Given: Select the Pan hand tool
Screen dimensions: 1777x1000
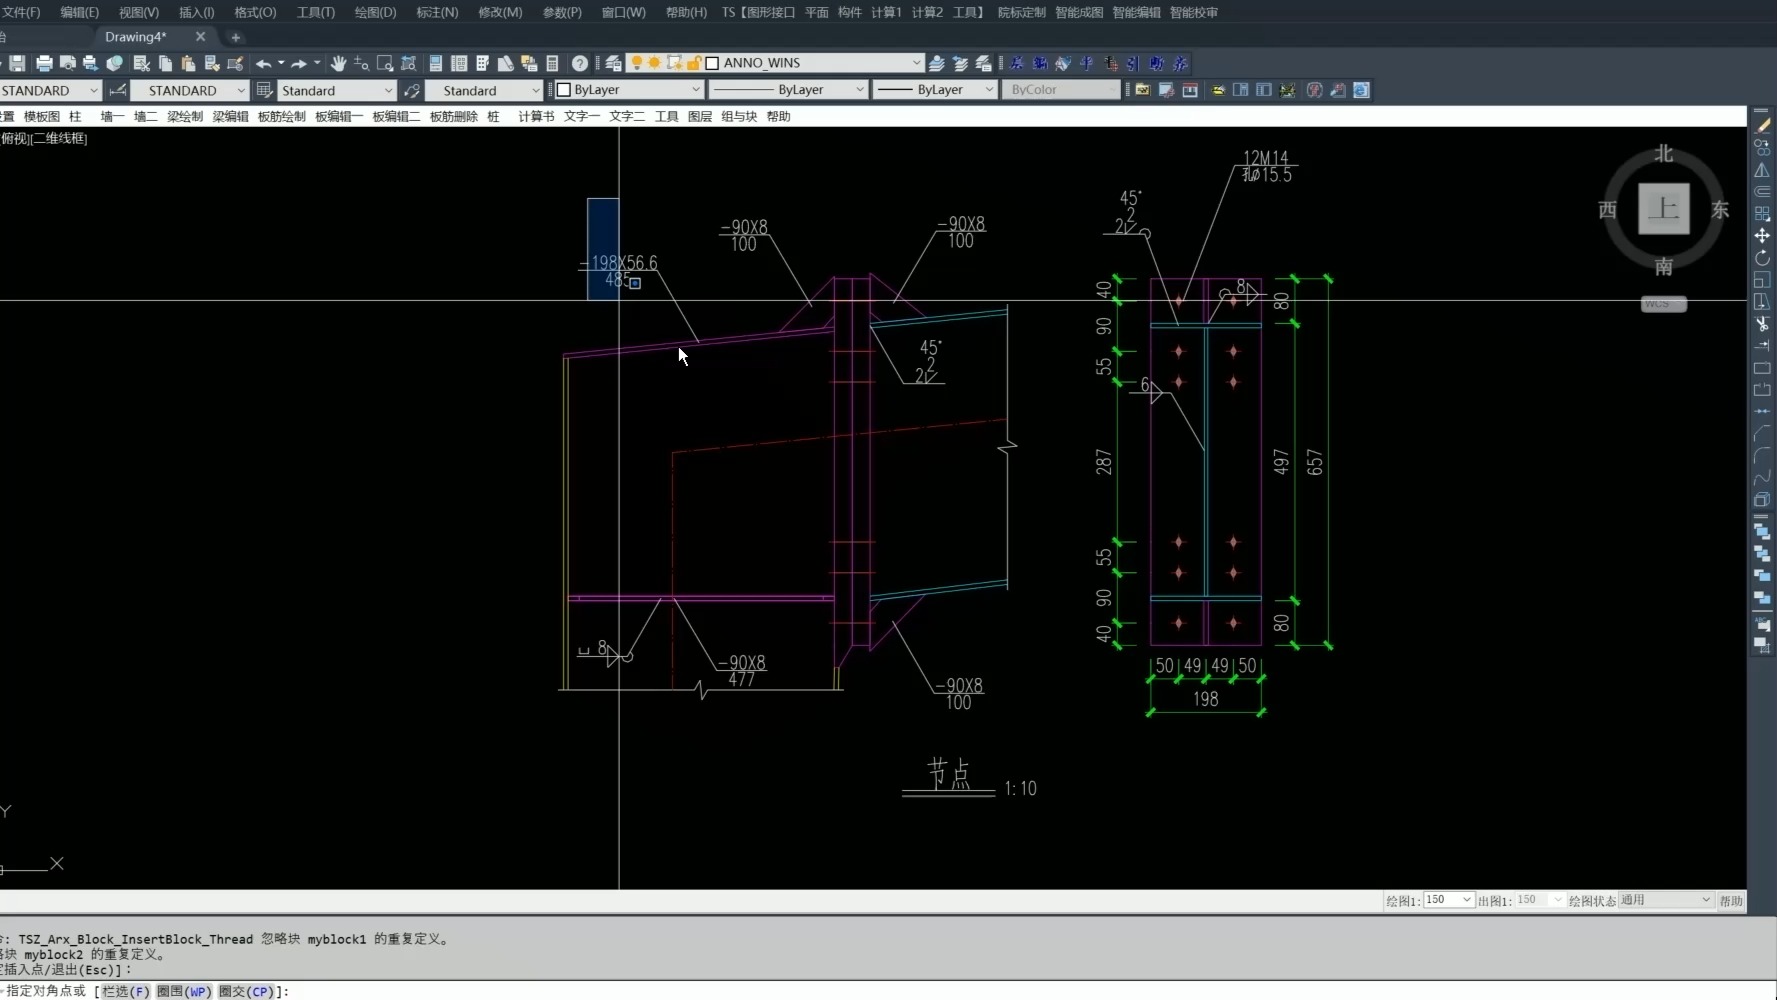Looking at the screenshot, I should [x=338, y=63].
